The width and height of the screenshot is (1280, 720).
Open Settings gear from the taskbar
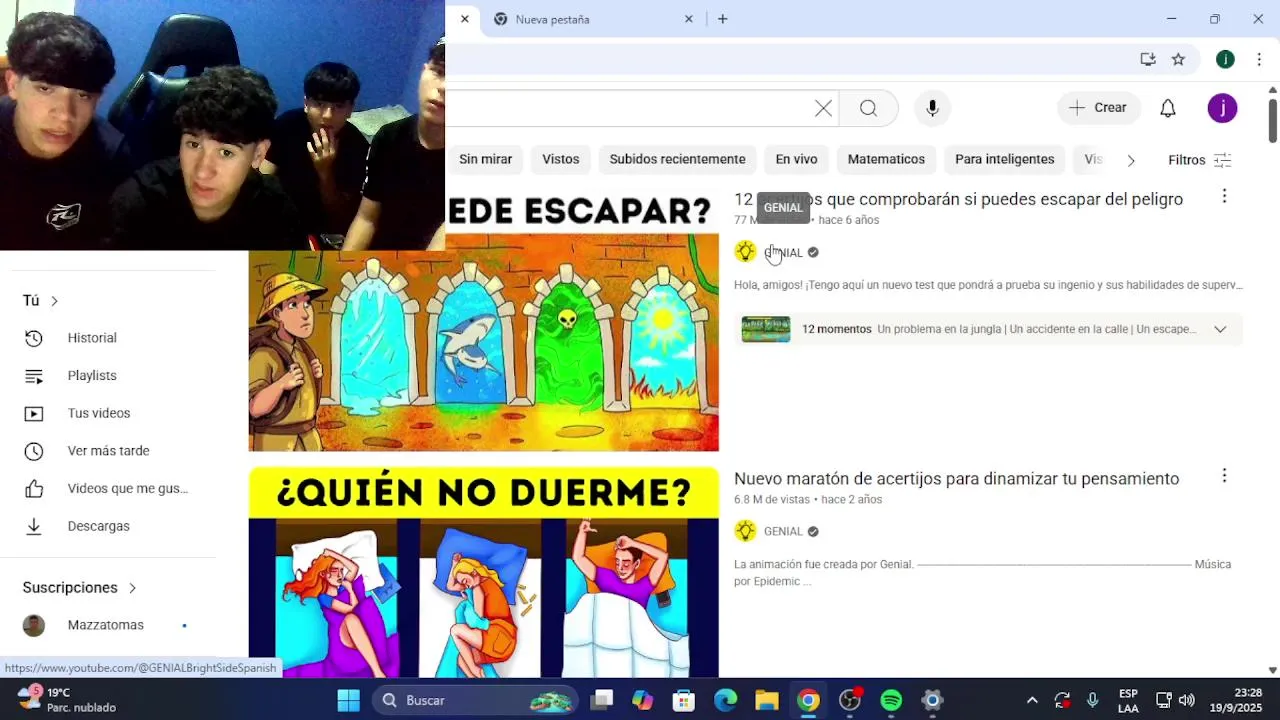(932, 700)
